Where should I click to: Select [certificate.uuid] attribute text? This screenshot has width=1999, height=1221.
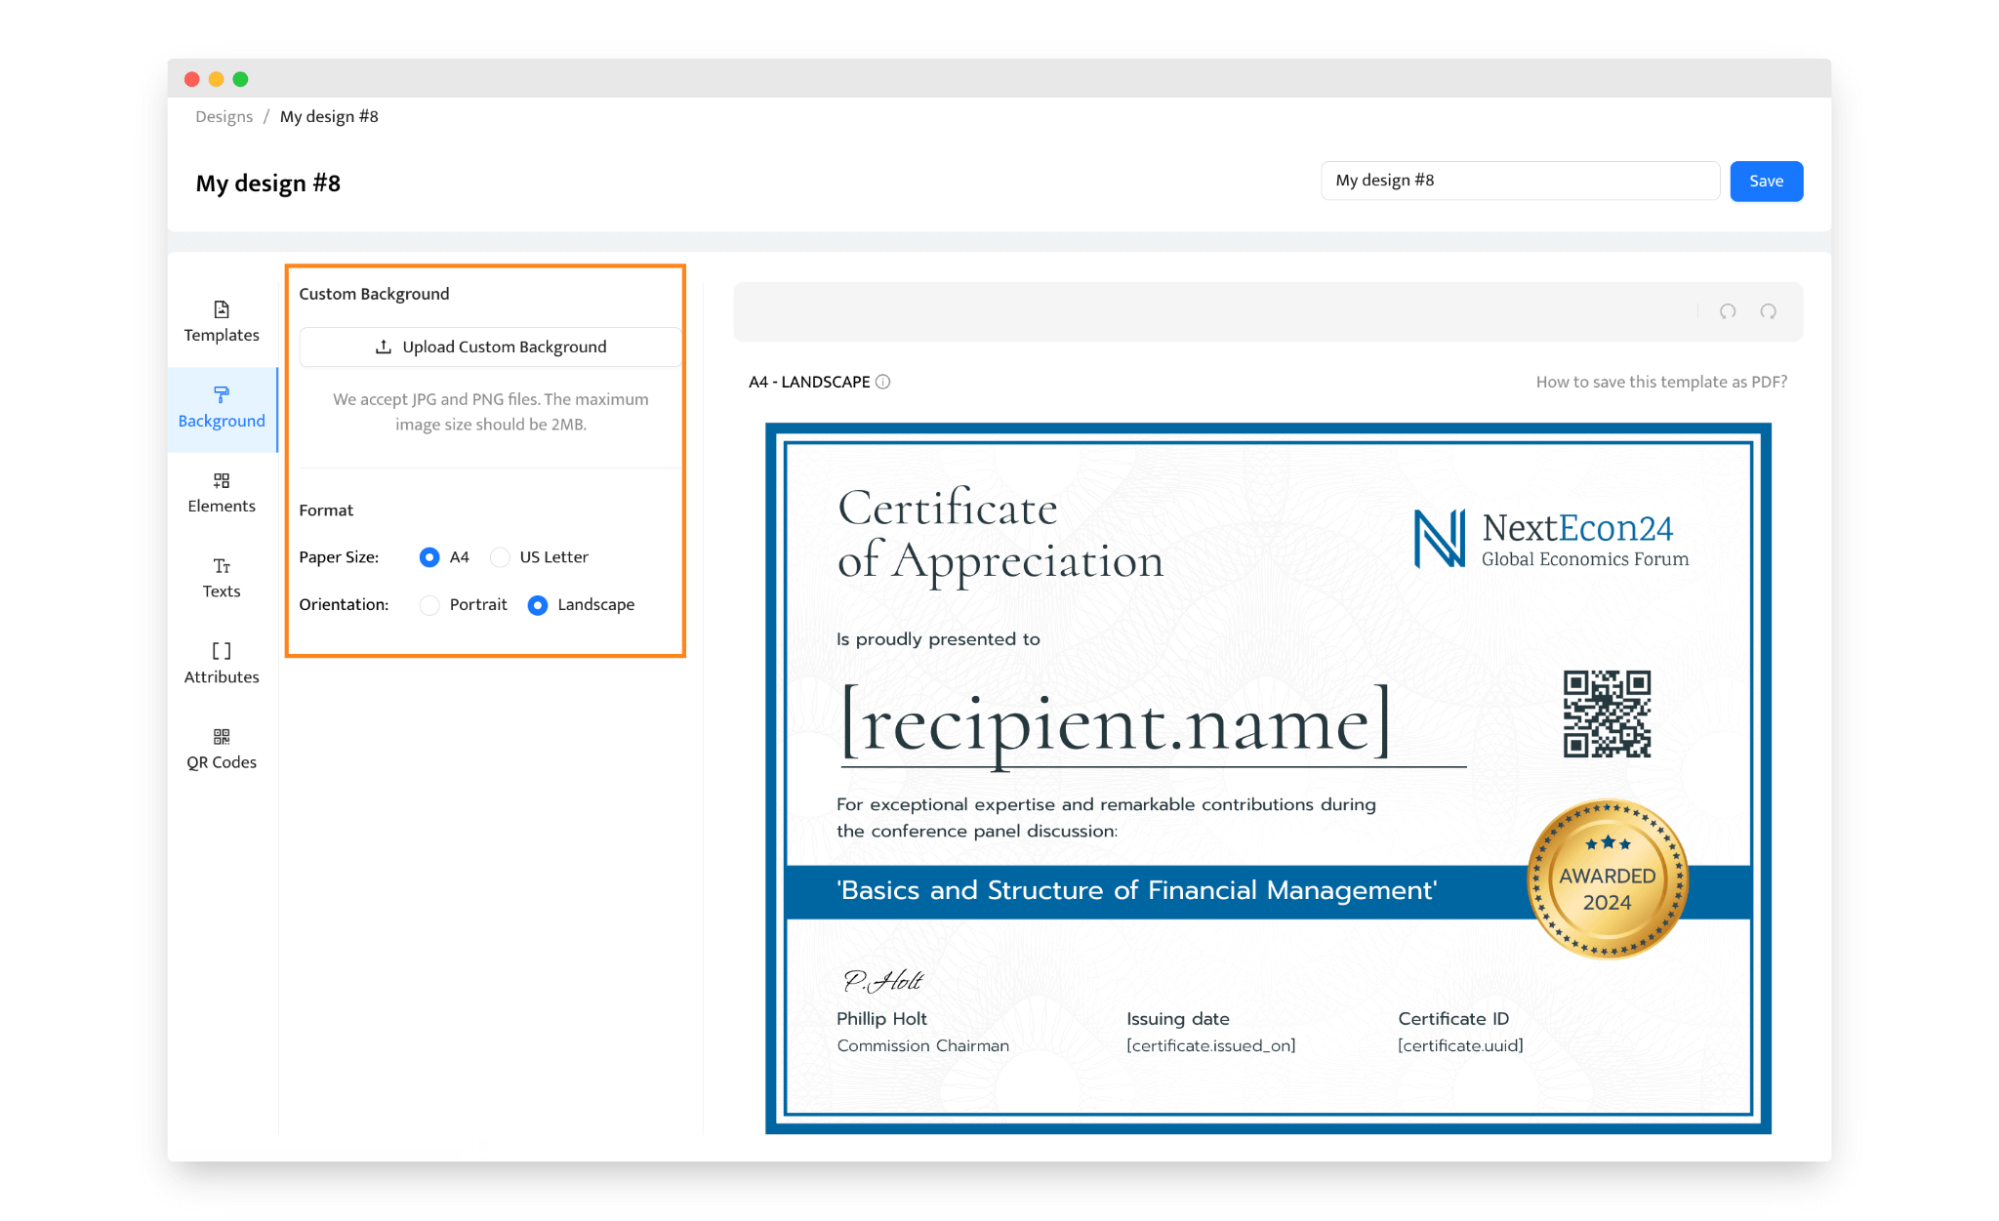click(1460, 1045)
